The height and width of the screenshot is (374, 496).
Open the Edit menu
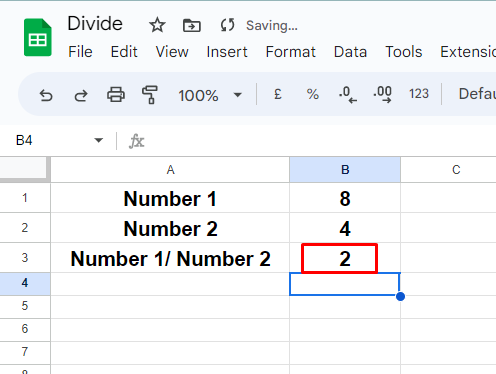pos(124,52)
